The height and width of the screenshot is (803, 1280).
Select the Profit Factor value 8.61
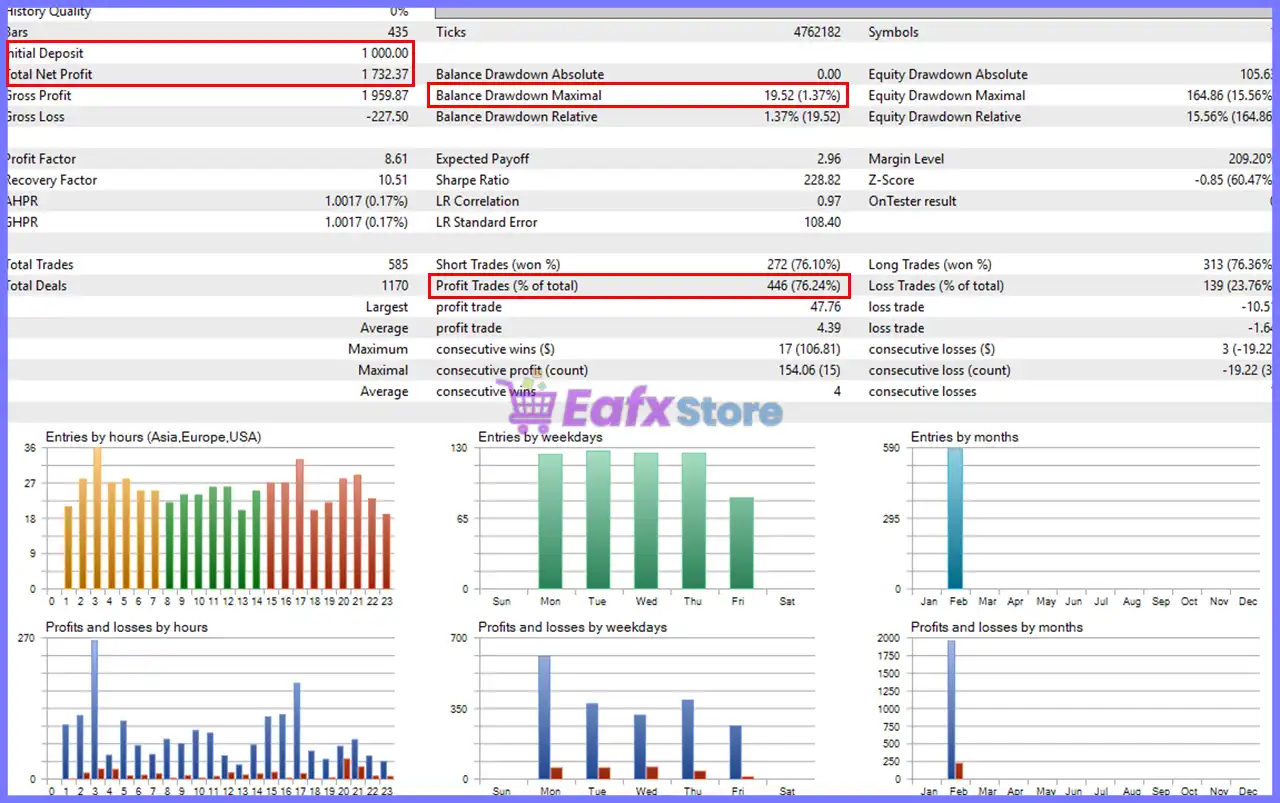coord(396,159)
